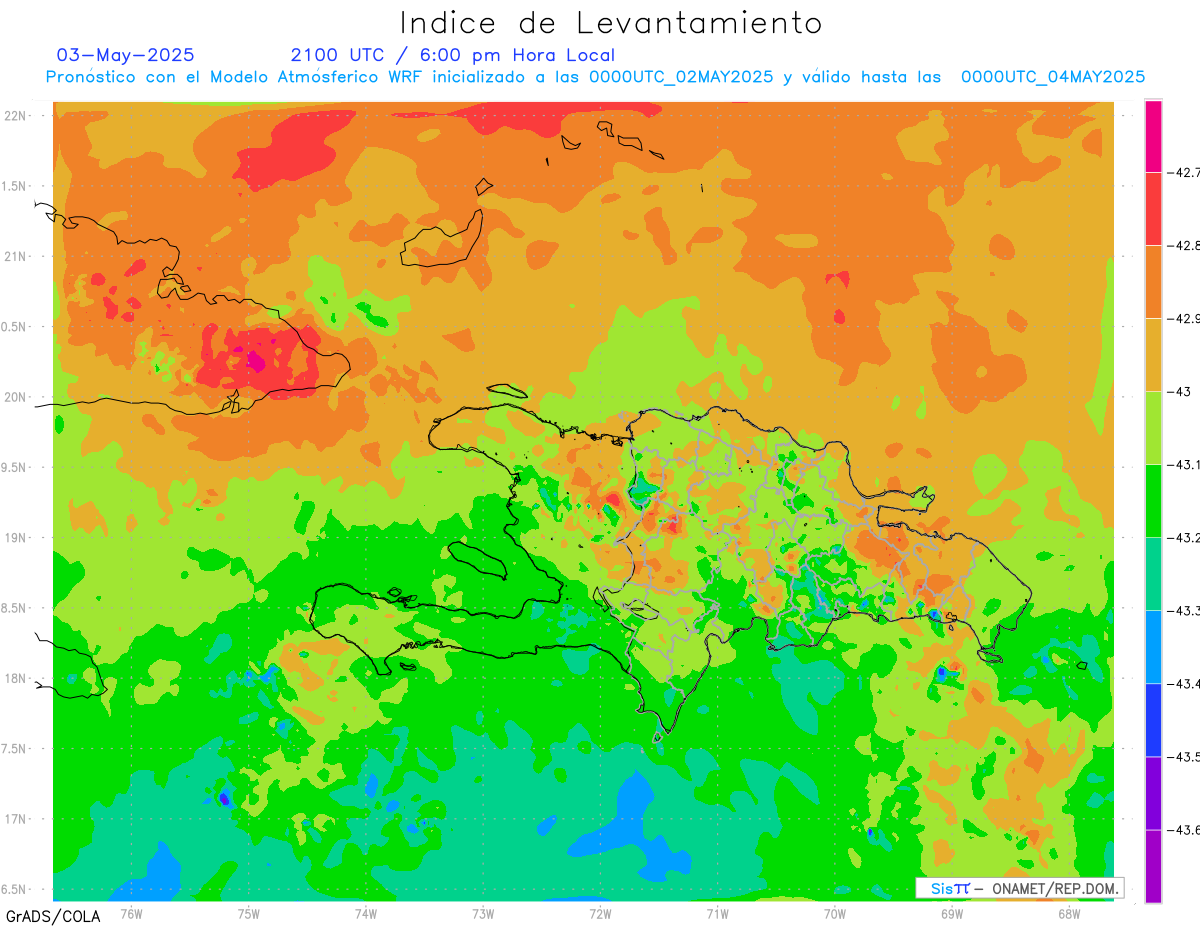The width and height of the screenshot is (1200, 927).
Task: Click the '68W' longitude axis label
Action: pos(1068,913)
